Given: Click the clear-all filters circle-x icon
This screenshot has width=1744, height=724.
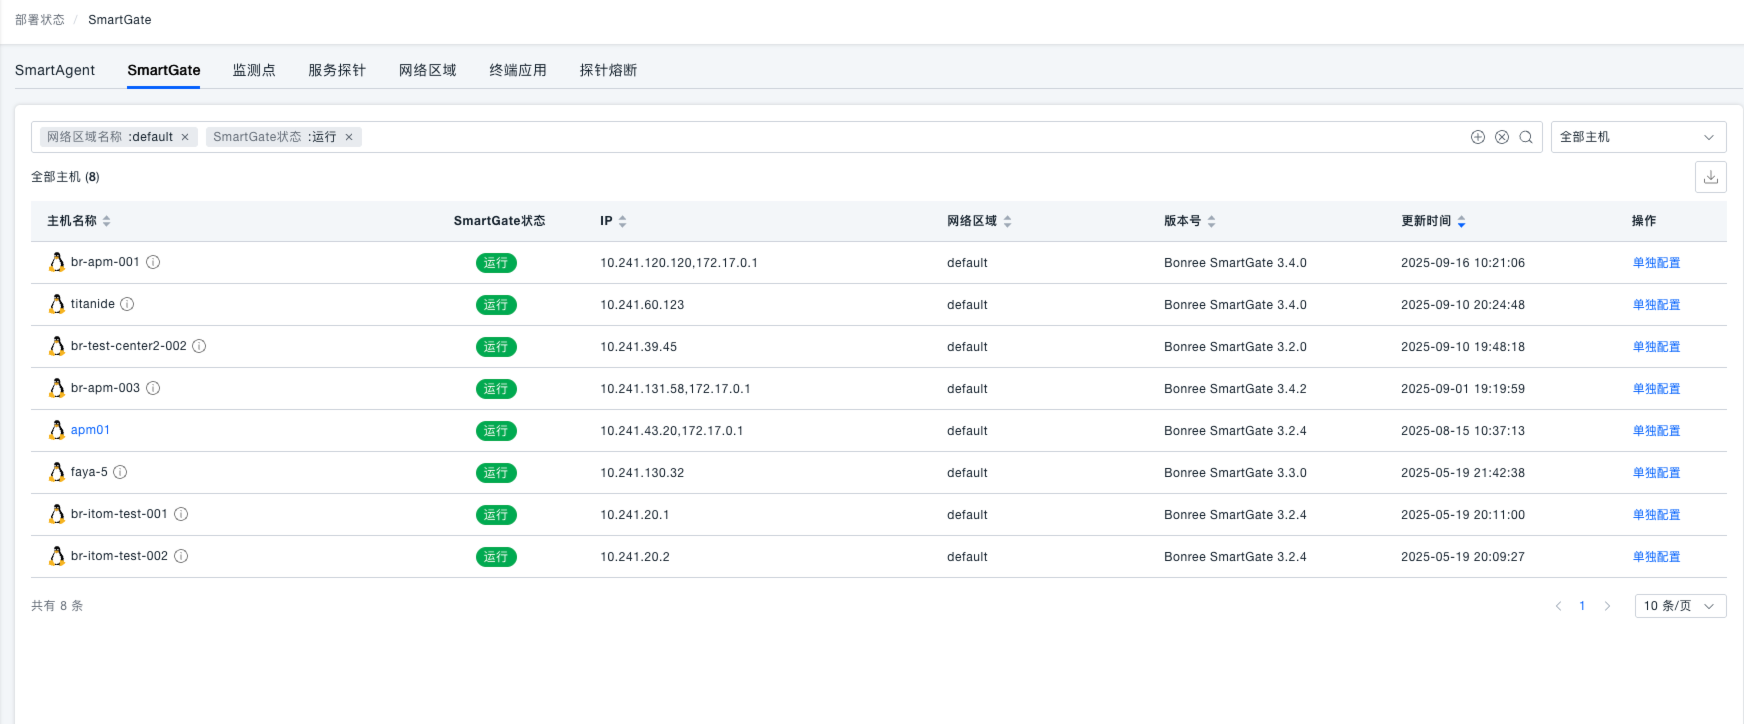Looking at the screenshot, I should coord(1502,137).
